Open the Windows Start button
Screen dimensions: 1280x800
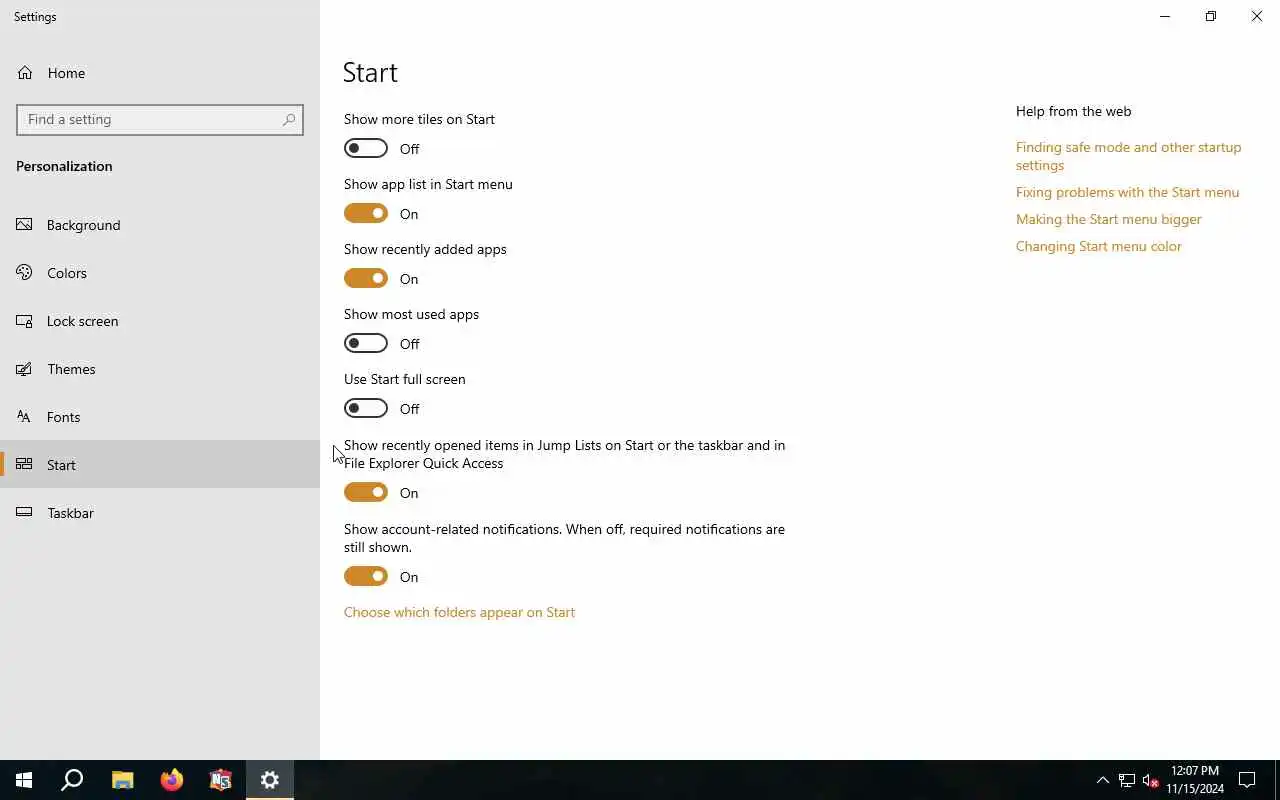coord(24,780)
